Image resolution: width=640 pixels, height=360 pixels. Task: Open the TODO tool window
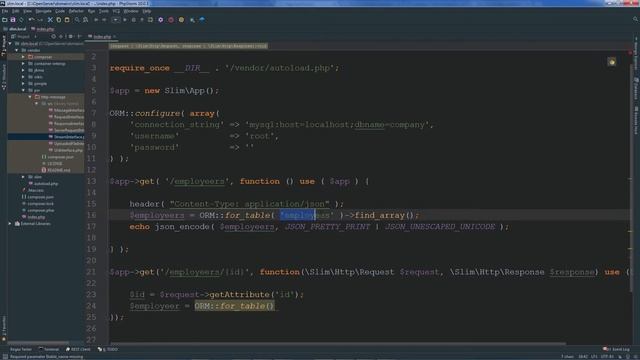[x=108, y=349]
